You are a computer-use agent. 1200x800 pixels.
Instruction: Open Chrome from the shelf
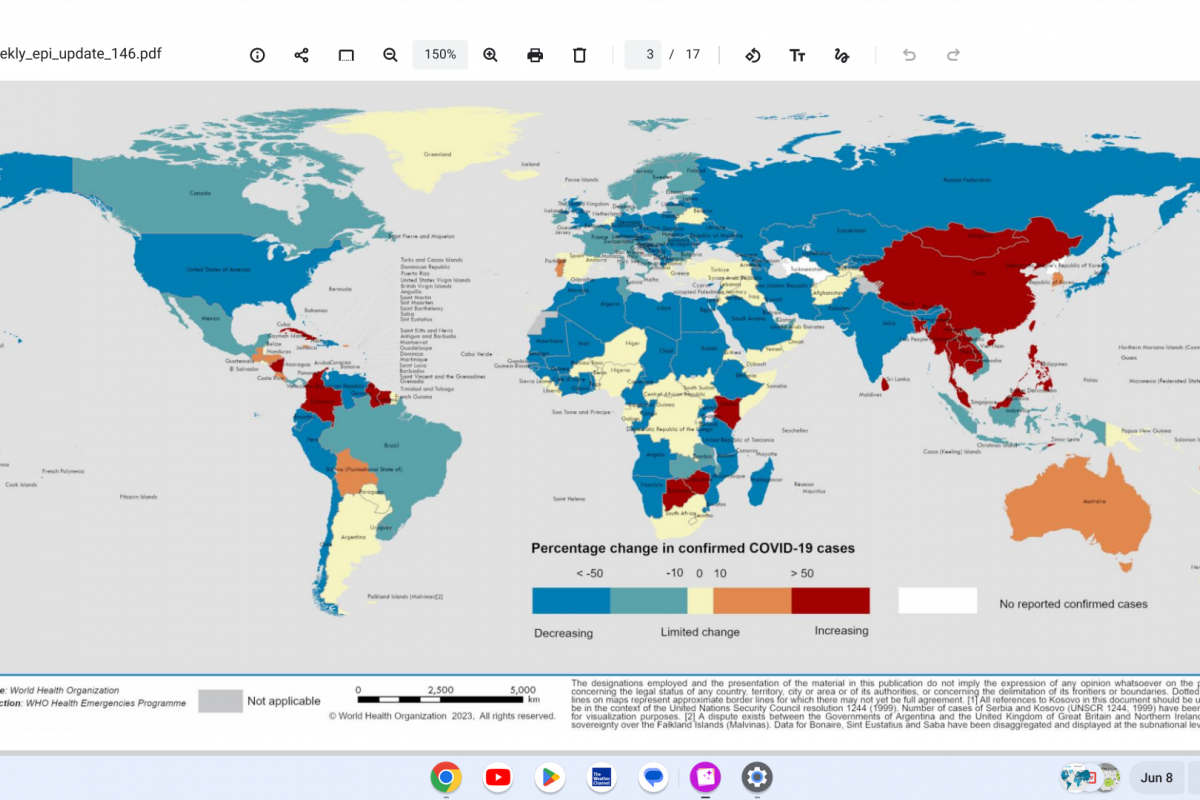[446, 777]
